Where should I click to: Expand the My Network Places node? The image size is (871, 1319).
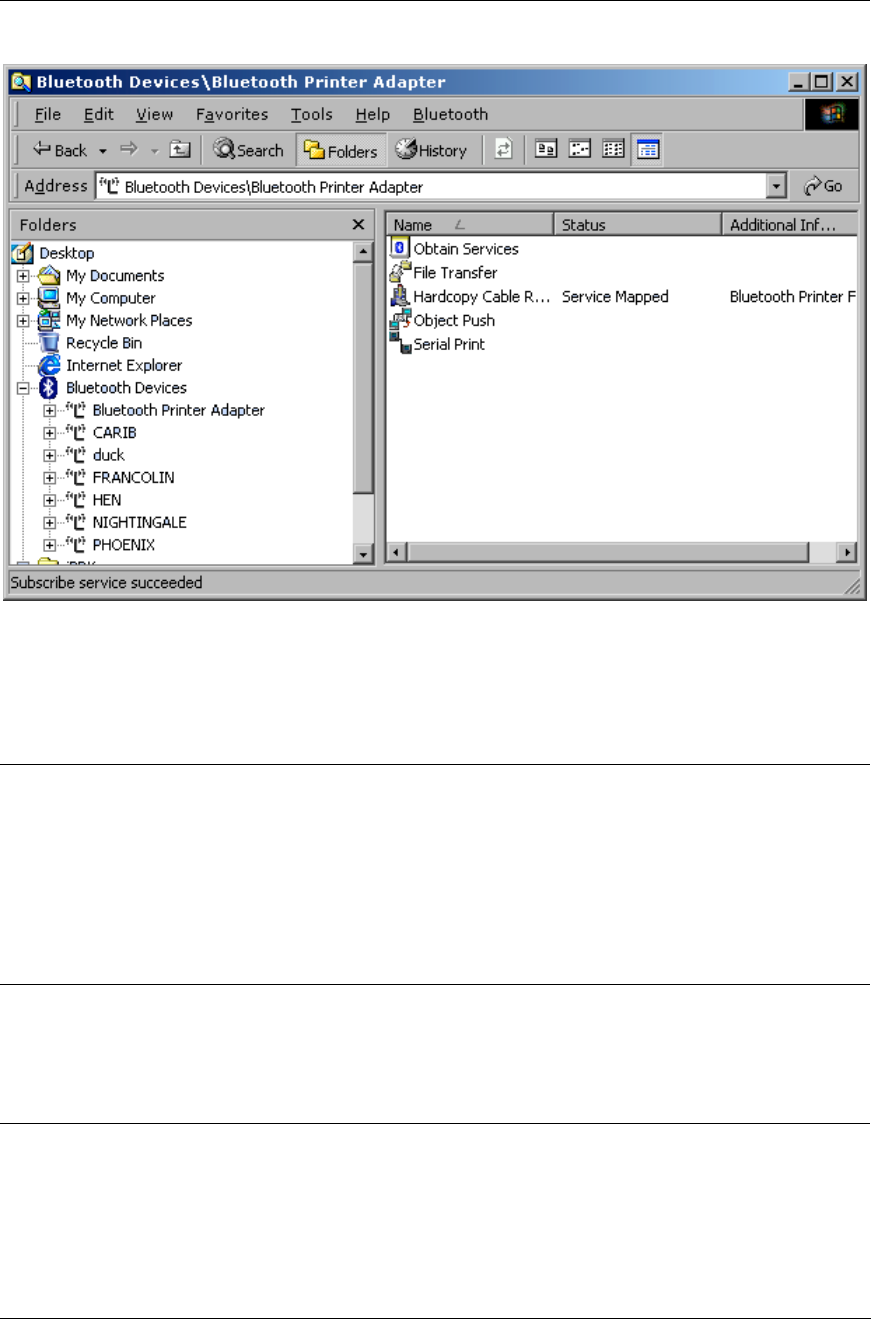pos(23,321)
